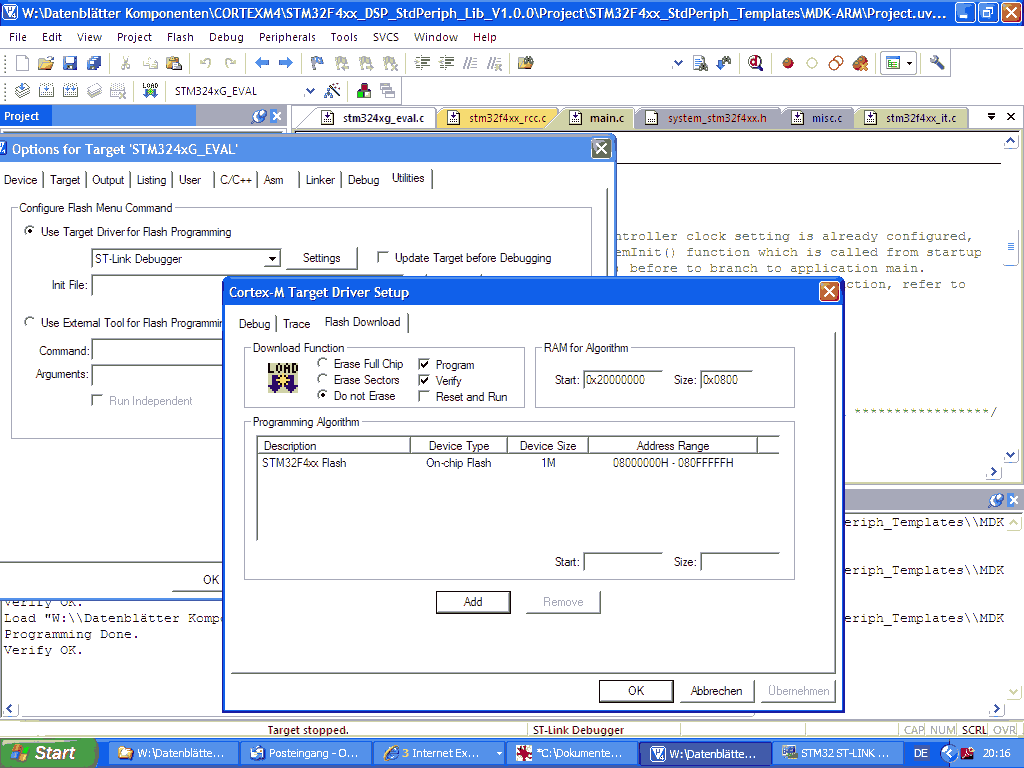1024x768 pixels.
Task: Open Configuration wrench icon
Action: [x=937, y=63]
